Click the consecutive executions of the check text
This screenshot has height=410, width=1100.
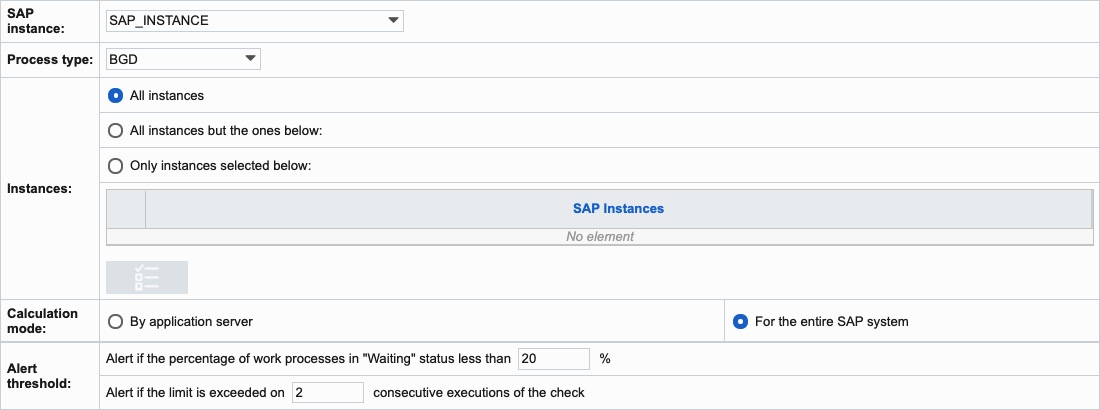pos(479,392)
